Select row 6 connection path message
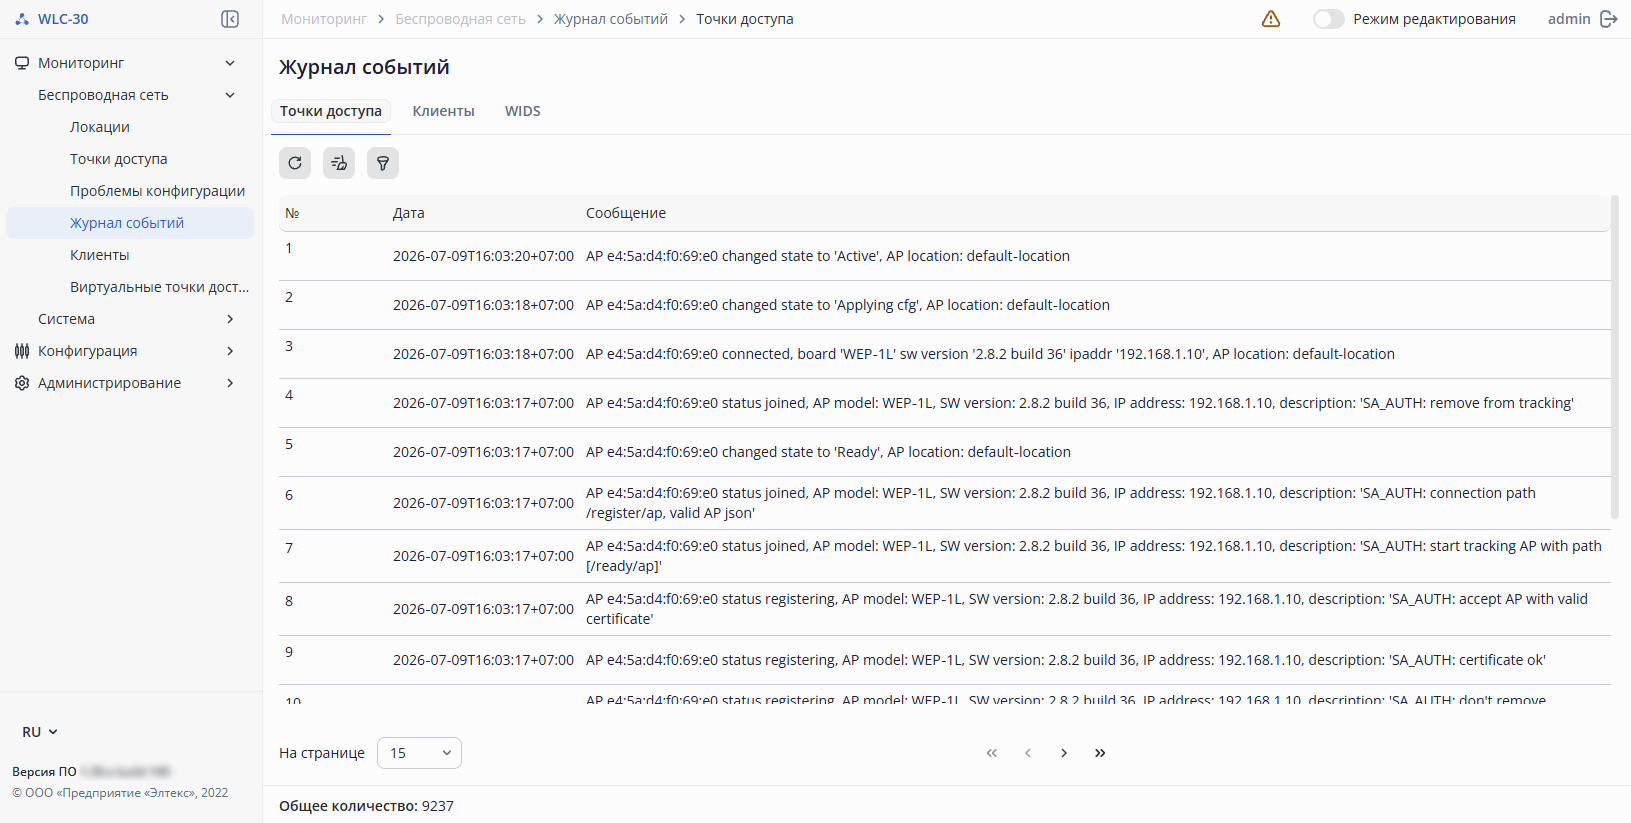The image size is (1631, 823). [1061, 503]
